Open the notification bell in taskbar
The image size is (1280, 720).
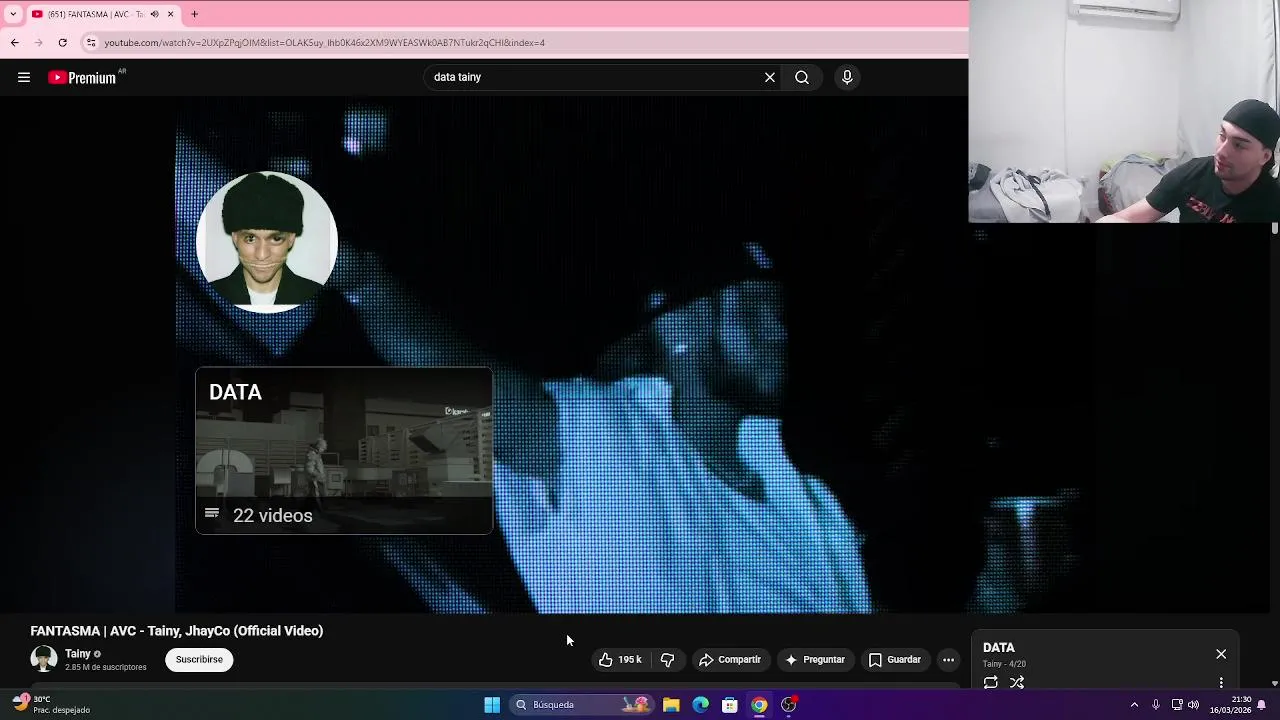pos(1262,705)
